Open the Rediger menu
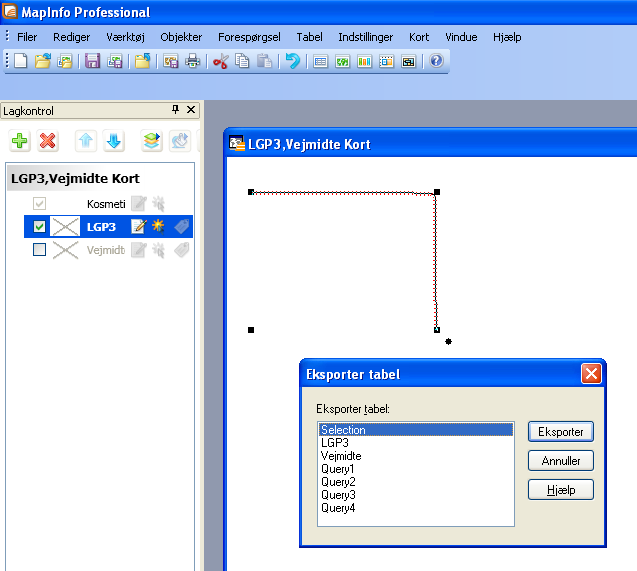The image size is (637, 571). (x=72, y=37)
